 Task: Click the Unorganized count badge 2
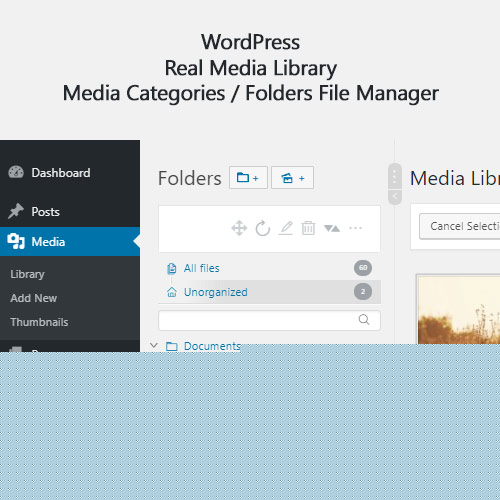tap(363, 292)
